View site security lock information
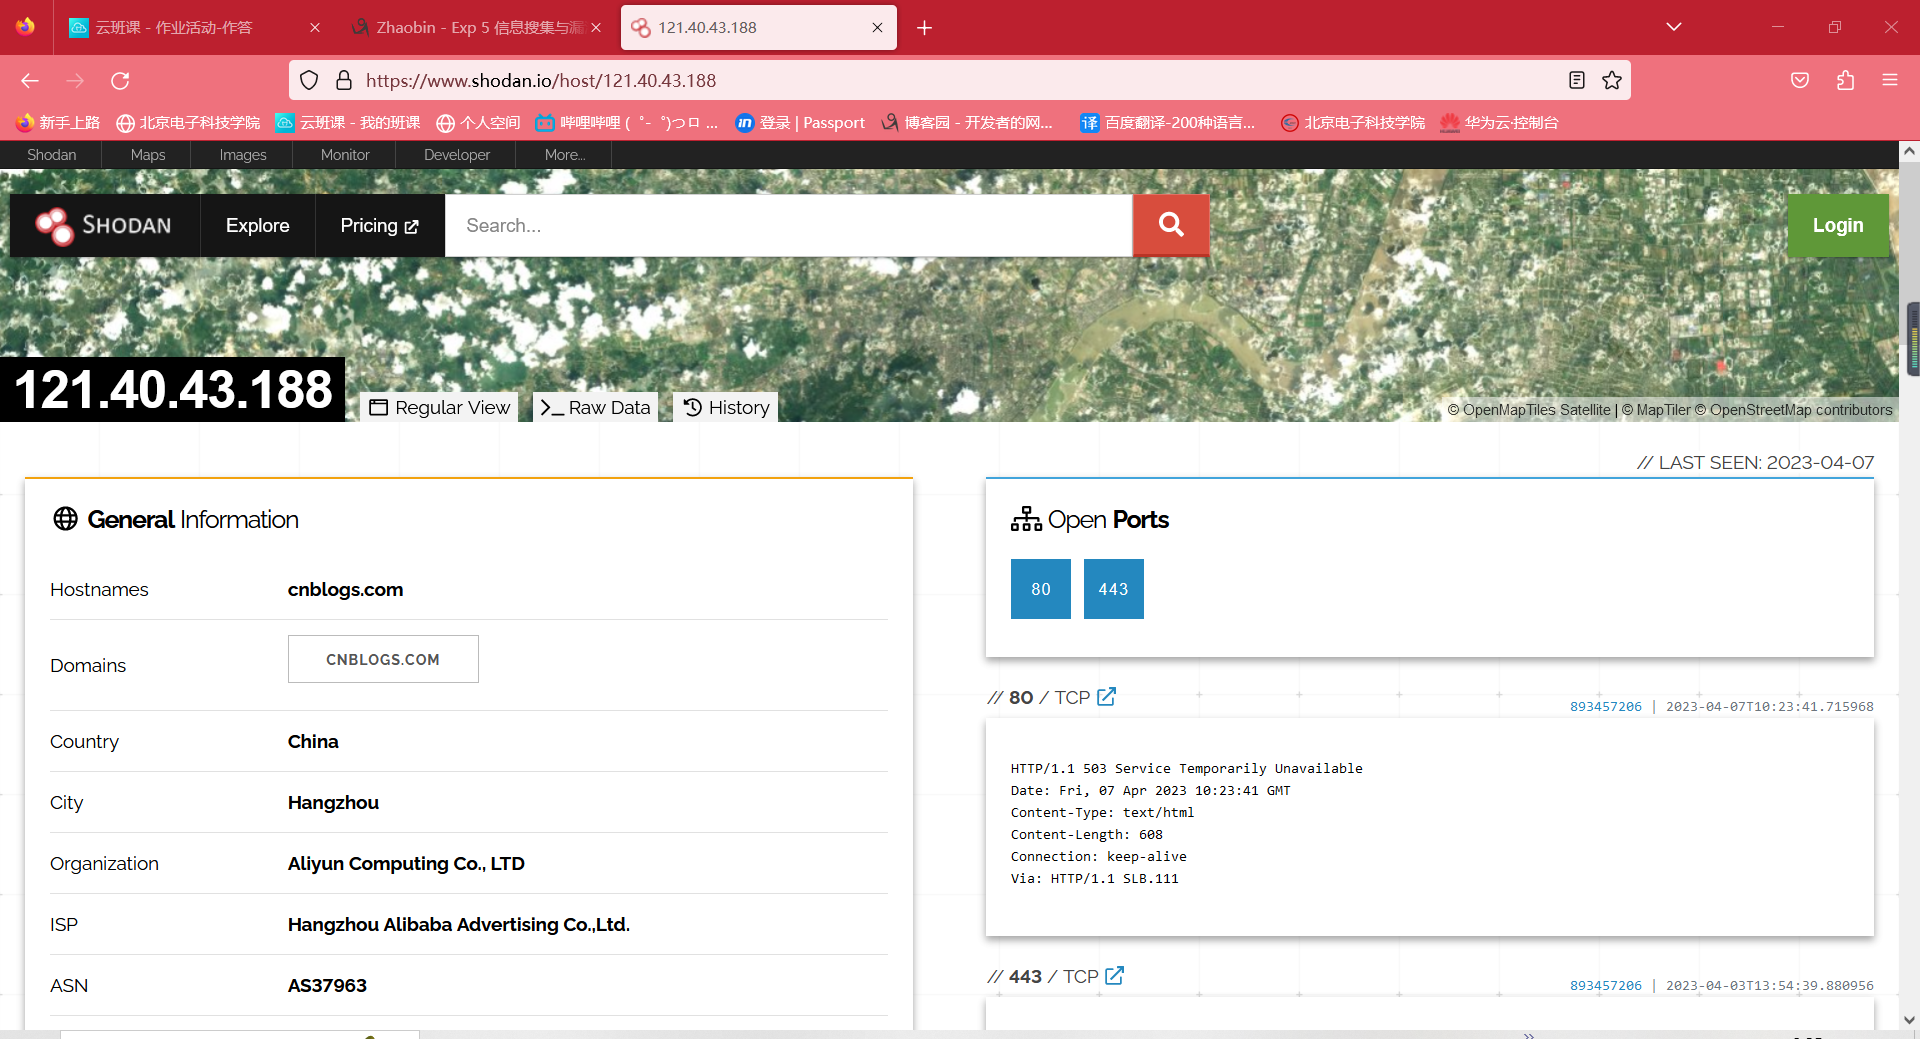The height and width of the screenshot is (1039, 1920). tap(344, 81)
